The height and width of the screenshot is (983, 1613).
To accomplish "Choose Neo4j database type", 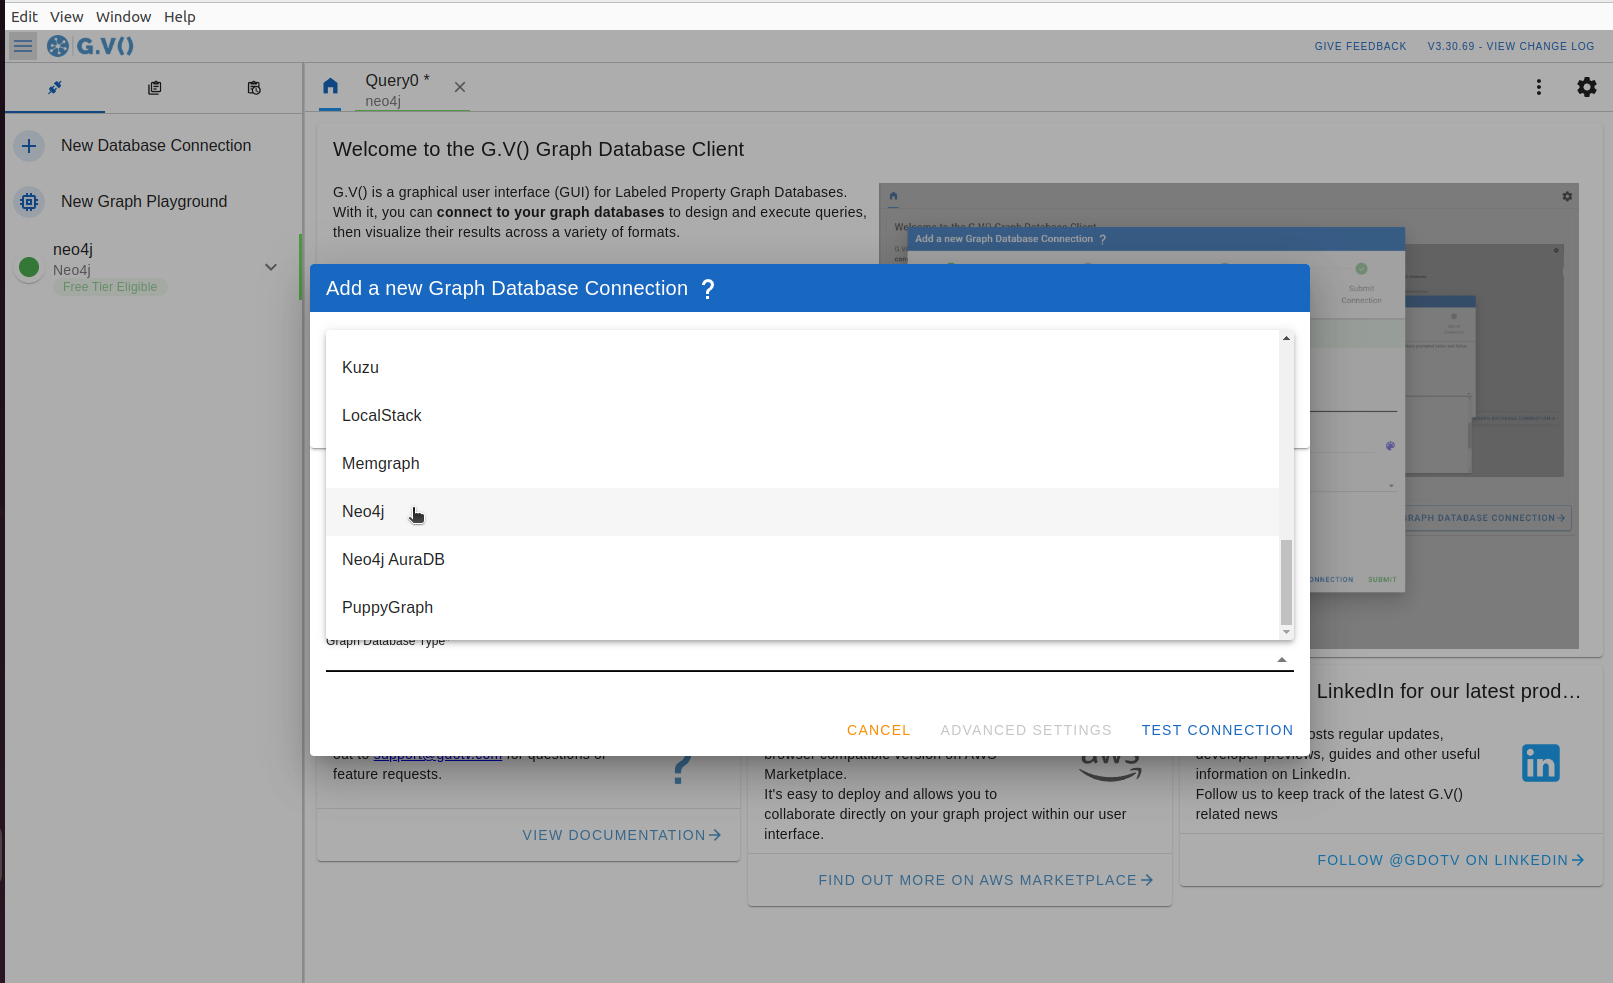I will coord(802,512).
